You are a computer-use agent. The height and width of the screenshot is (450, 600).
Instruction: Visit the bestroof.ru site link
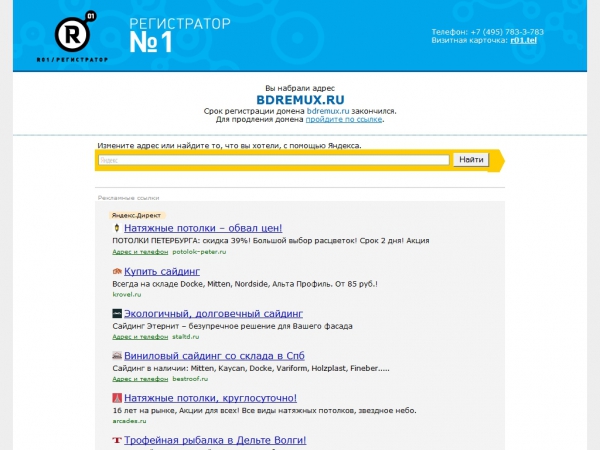pos(190,379)
